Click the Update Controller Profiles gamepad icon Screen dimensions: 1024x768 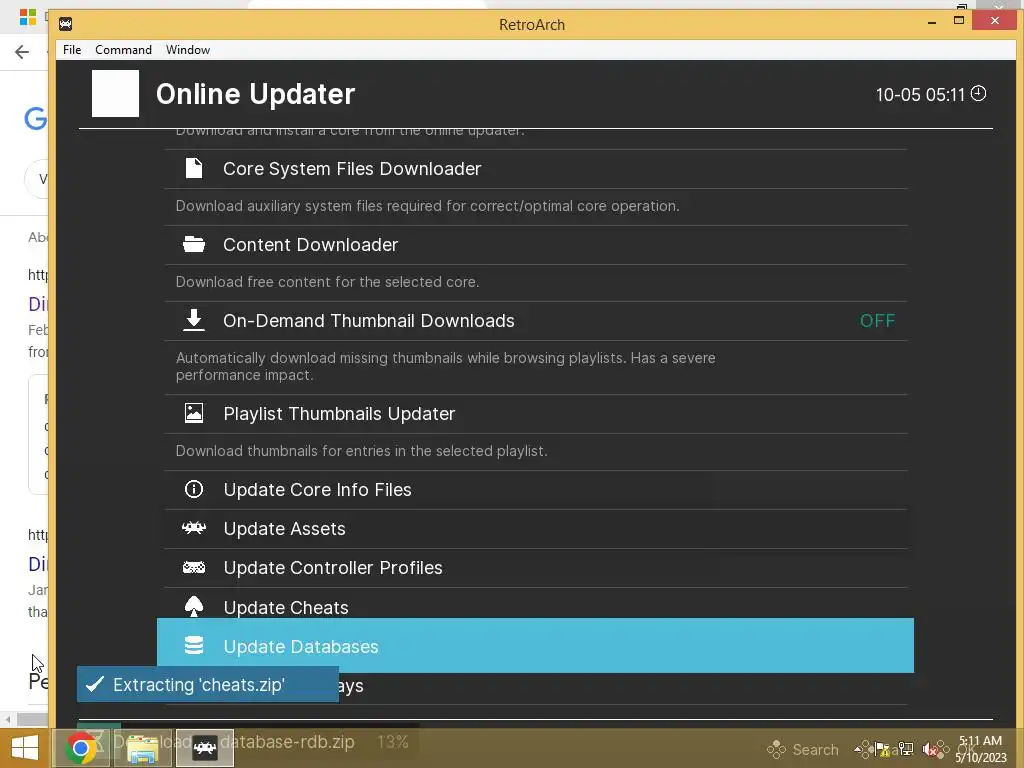194,568
